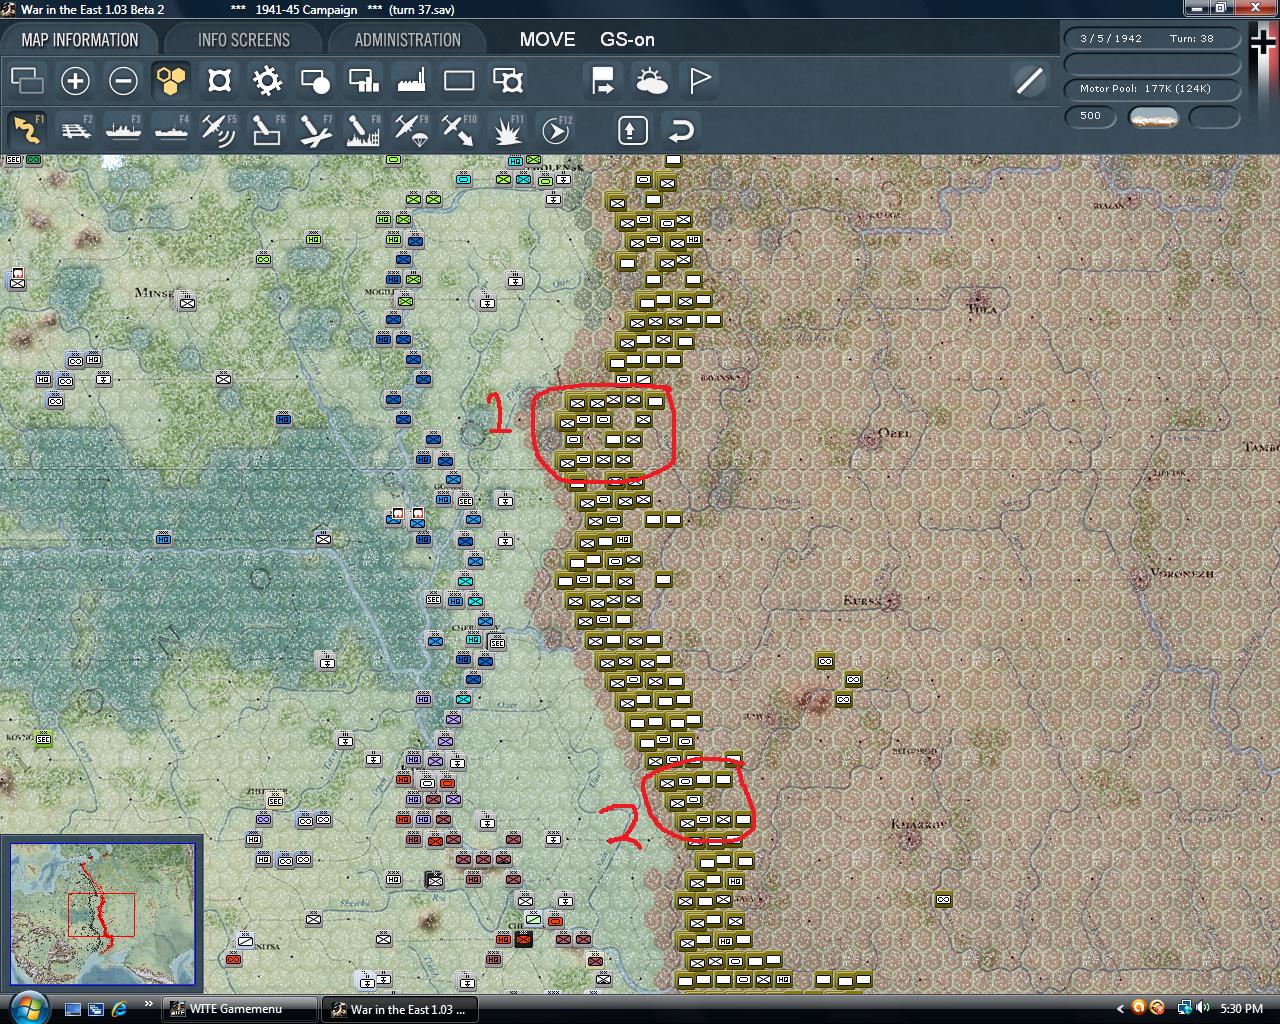This screenshot has width=1280, height=1024.
Task: Select the F5 air recon mode
Action: tap(219, 130)
